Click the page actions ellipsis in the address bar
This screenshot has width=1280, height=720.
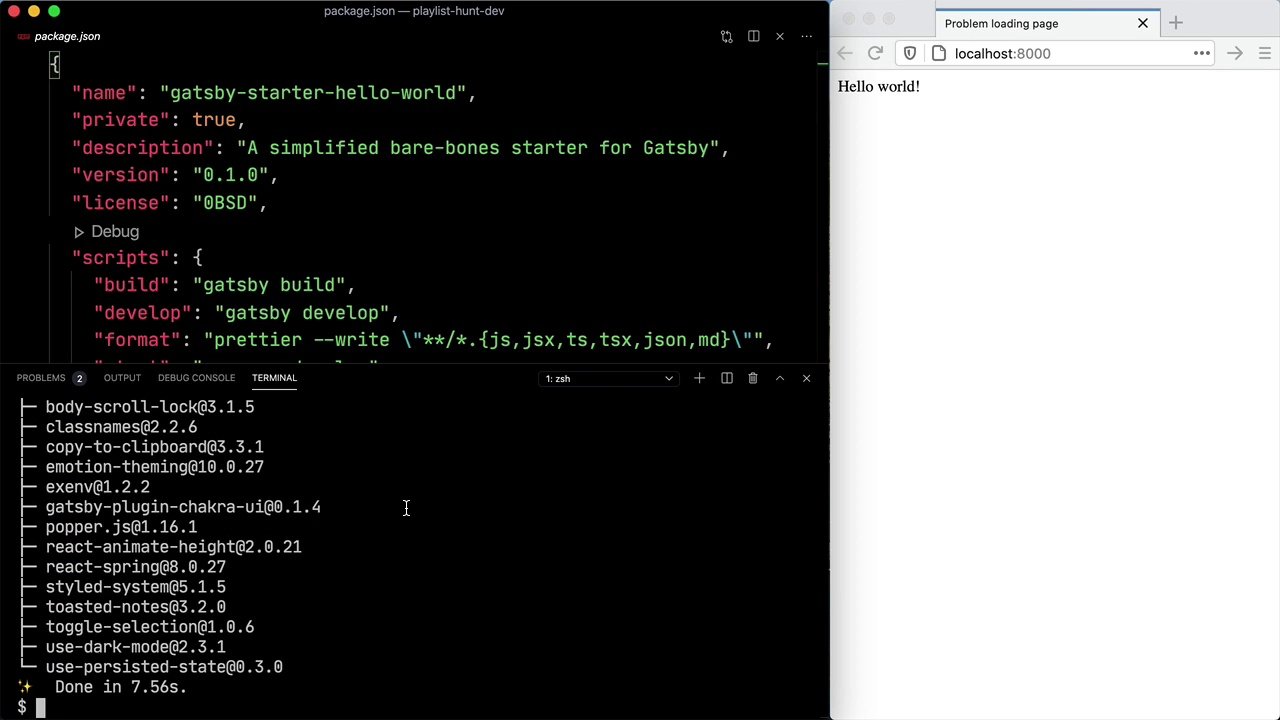1202,53
